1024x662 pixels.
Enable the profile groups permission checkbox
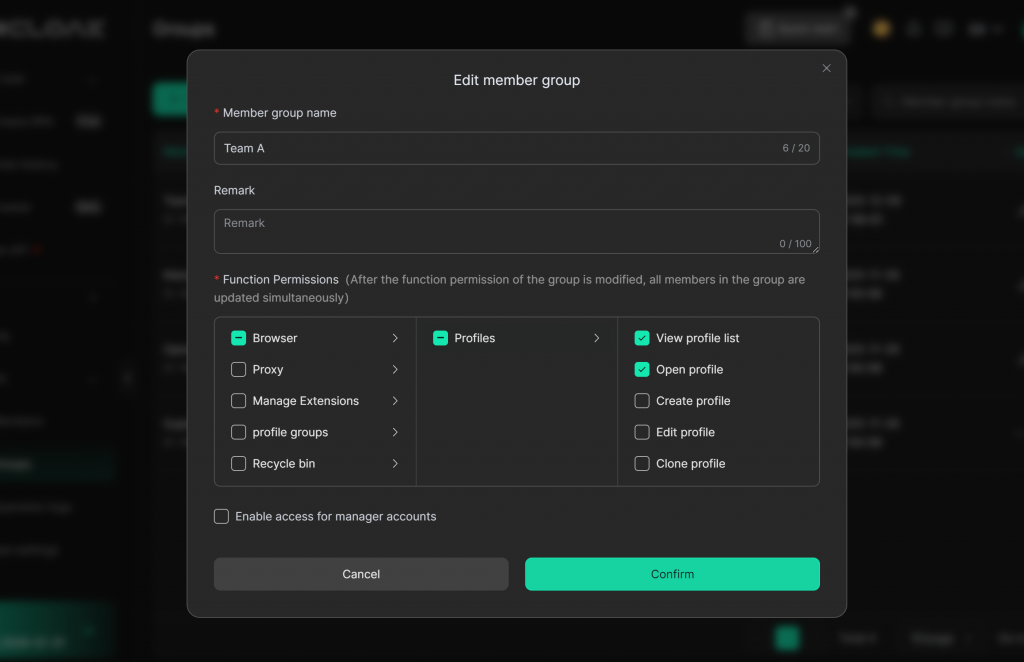[239, 432]
